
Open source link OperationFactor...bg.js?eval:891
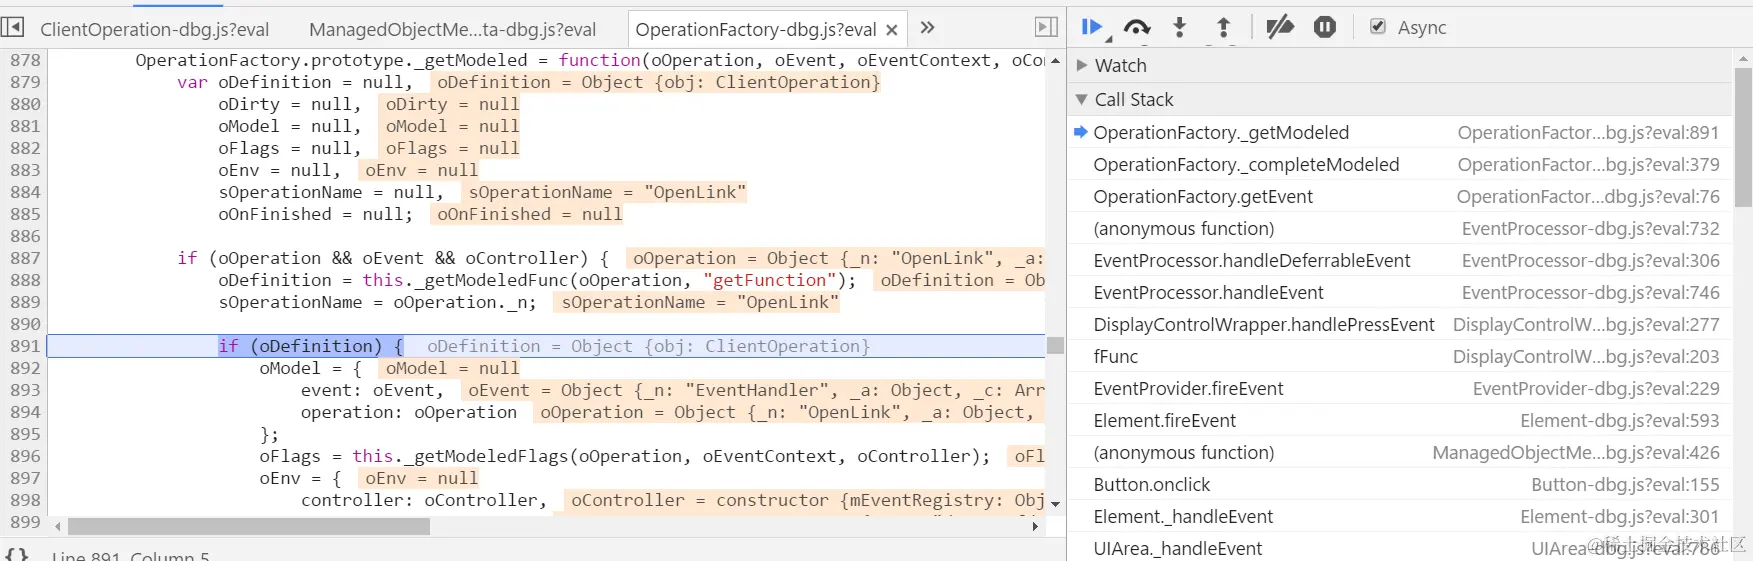[1588, 132]
